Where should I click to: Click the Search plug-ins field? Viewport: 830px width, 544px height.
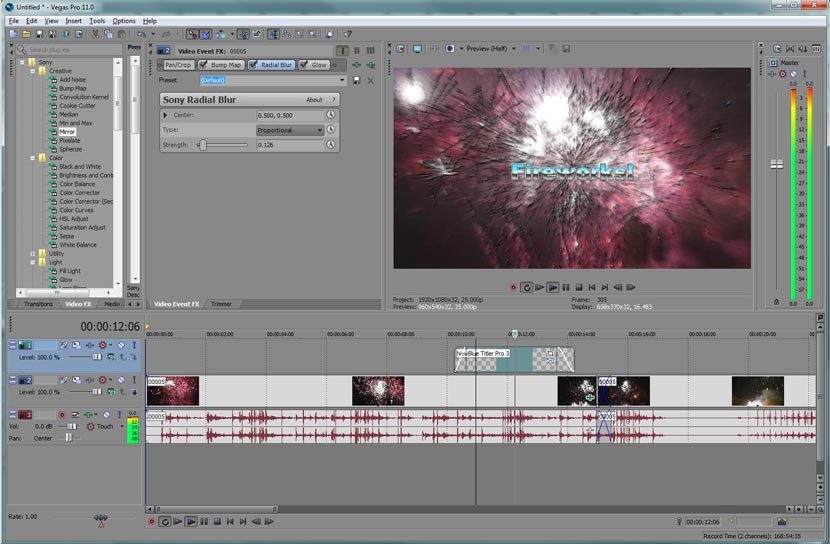tap(68, 50)
